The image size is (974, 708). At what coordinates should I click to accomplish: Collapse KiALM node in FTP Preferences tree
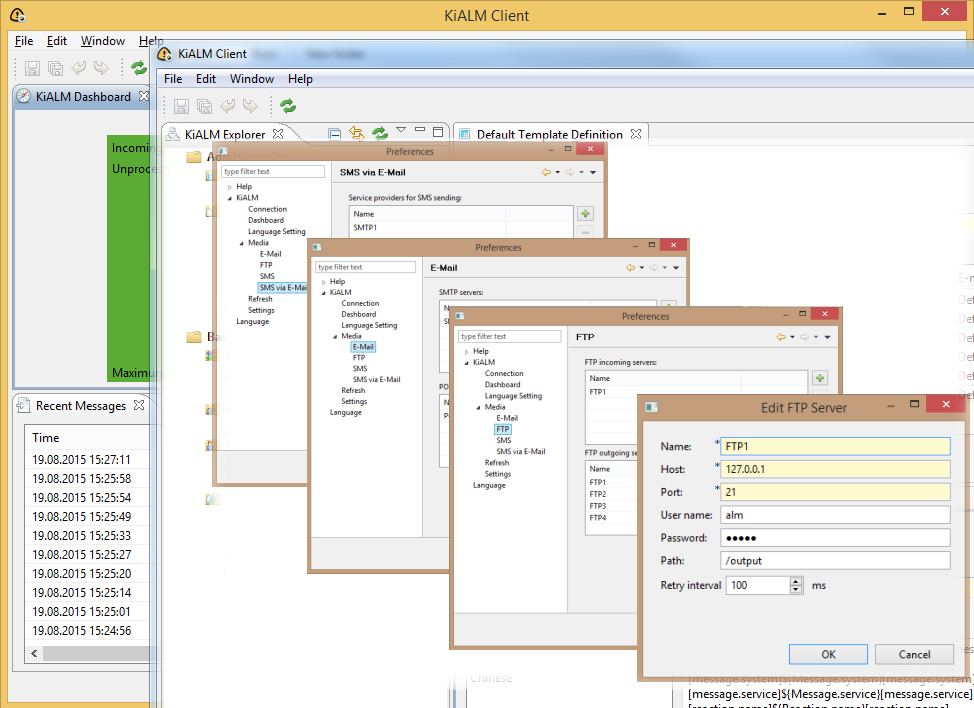point(467,363)
